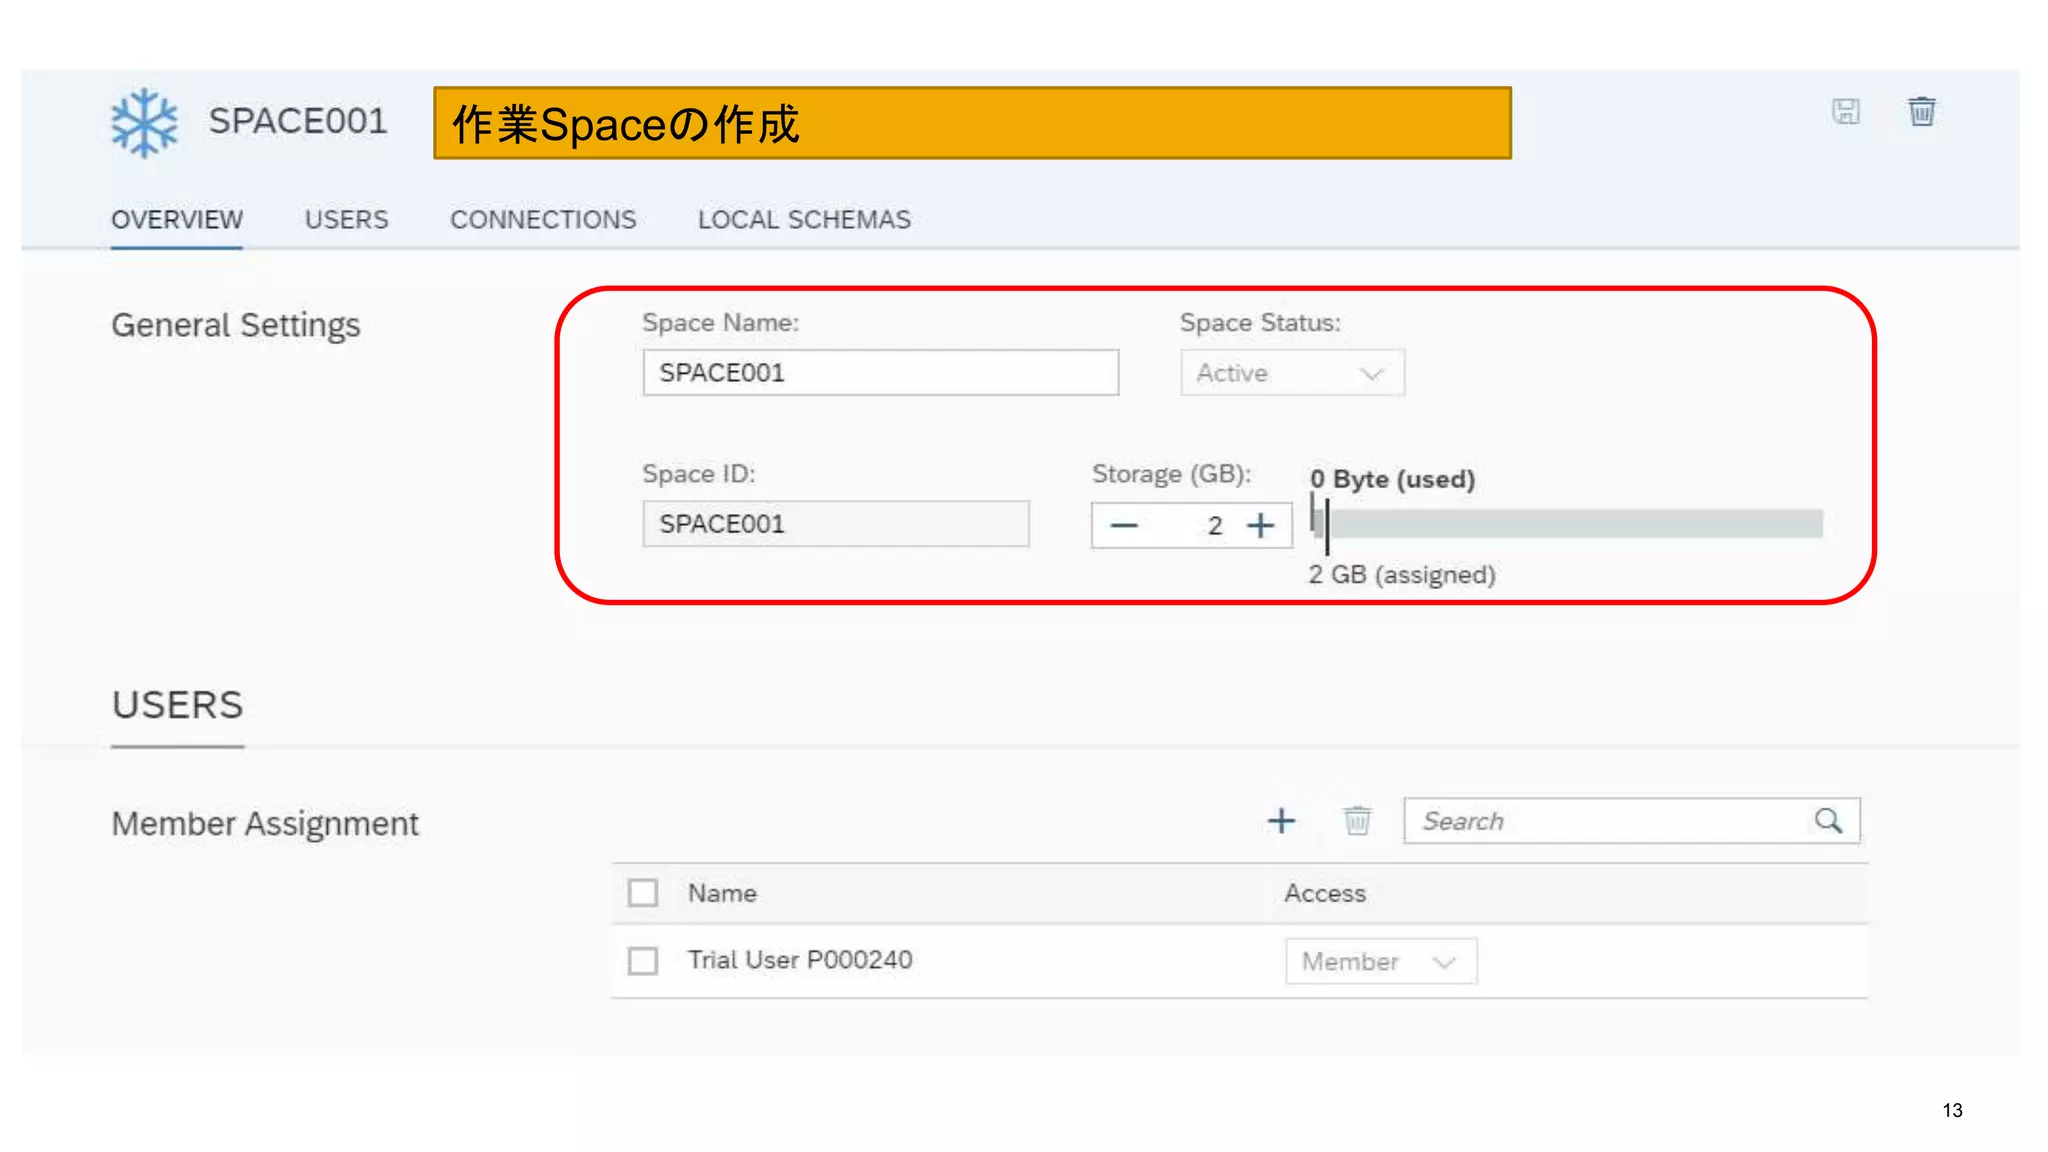This screenshot has width=2048, height=1152.
Task: Click the Space Name input field
Action: [880, 373]
